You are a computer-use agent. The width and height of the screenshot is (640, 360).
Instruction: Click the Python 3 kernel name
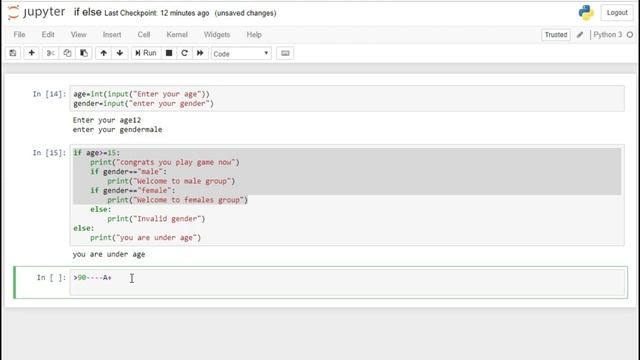click(607, 35)
